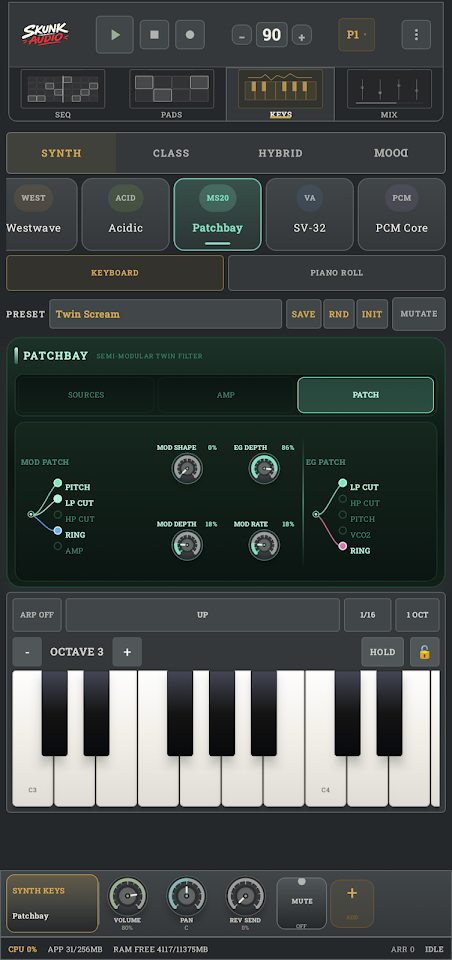
Task: Switch to the SEQ view
Action: [x=62, y=94]
